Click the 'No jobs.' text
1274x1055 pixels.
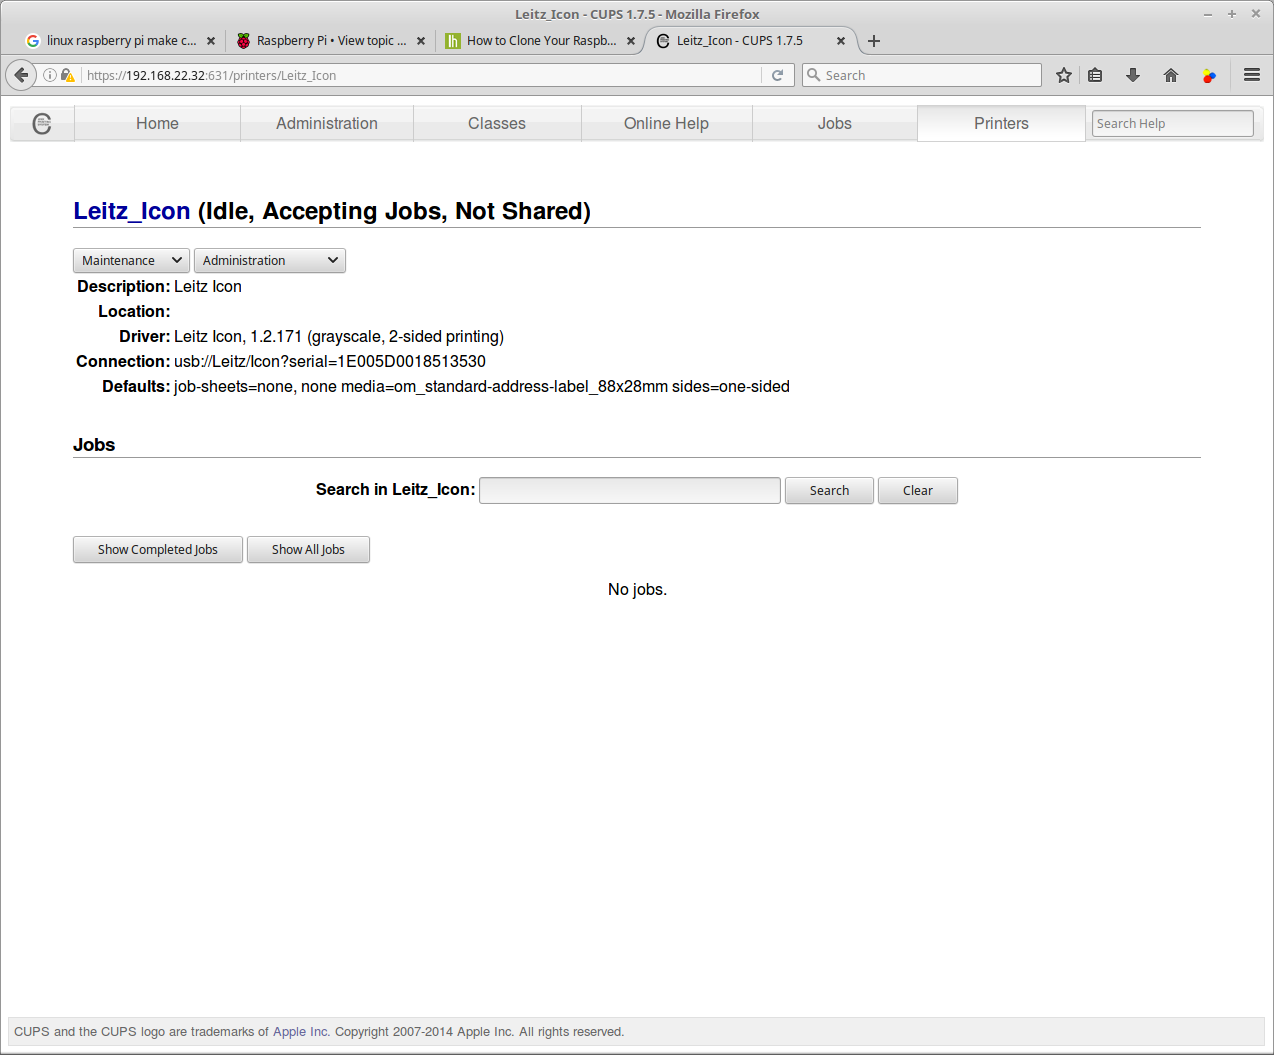(637, 589)
